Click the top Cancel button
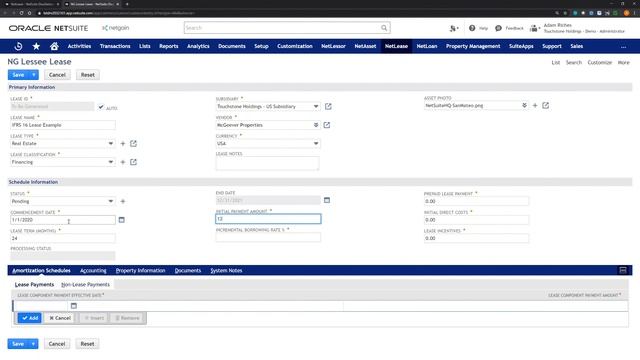The image size is (640, 360). point(57,75)
